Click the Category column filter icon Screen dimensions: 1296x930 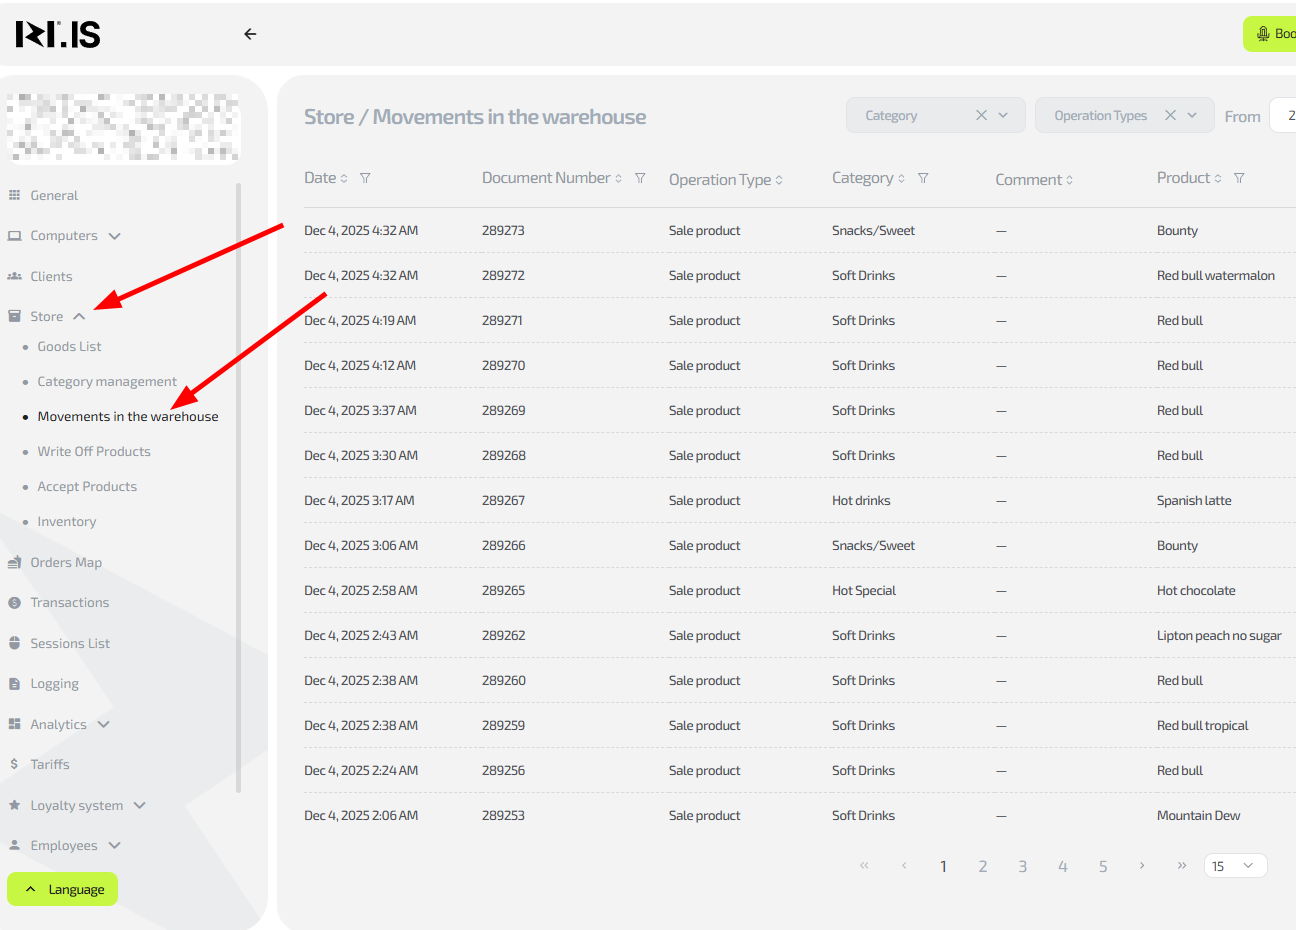923,178
